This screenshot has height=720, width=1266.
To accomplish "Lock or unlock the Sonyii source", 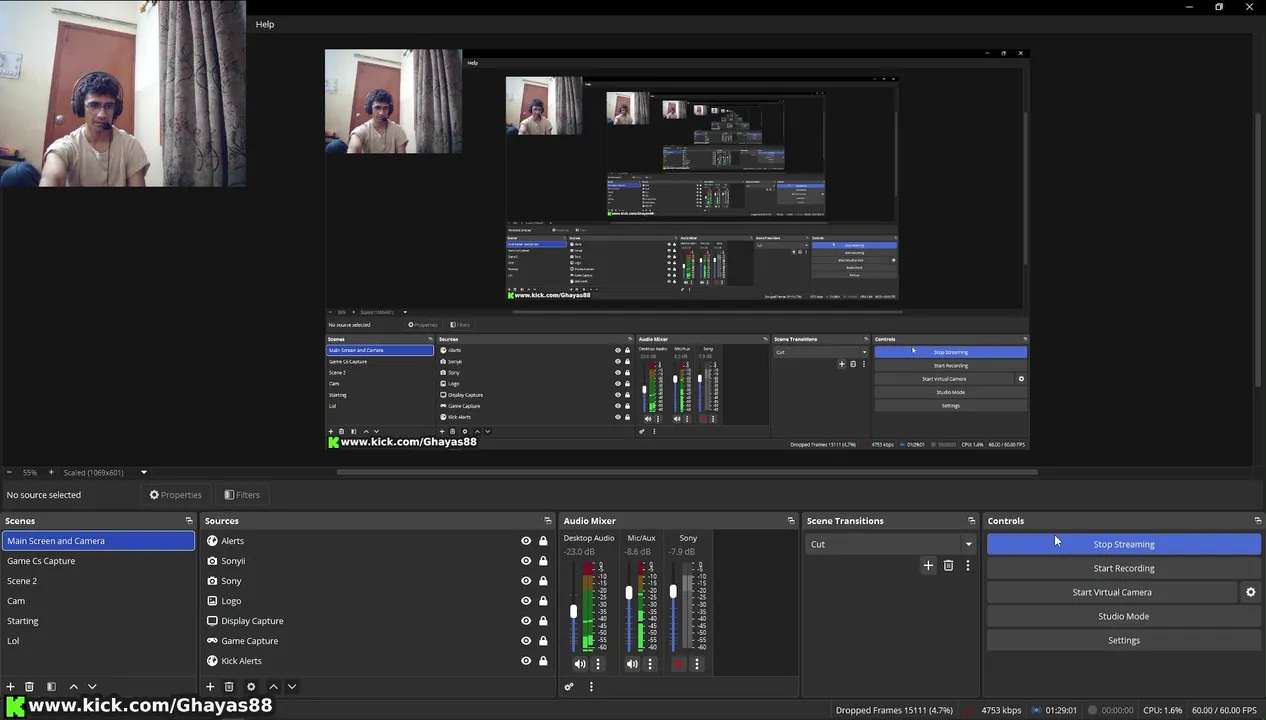I will click(x=543, y=561).
